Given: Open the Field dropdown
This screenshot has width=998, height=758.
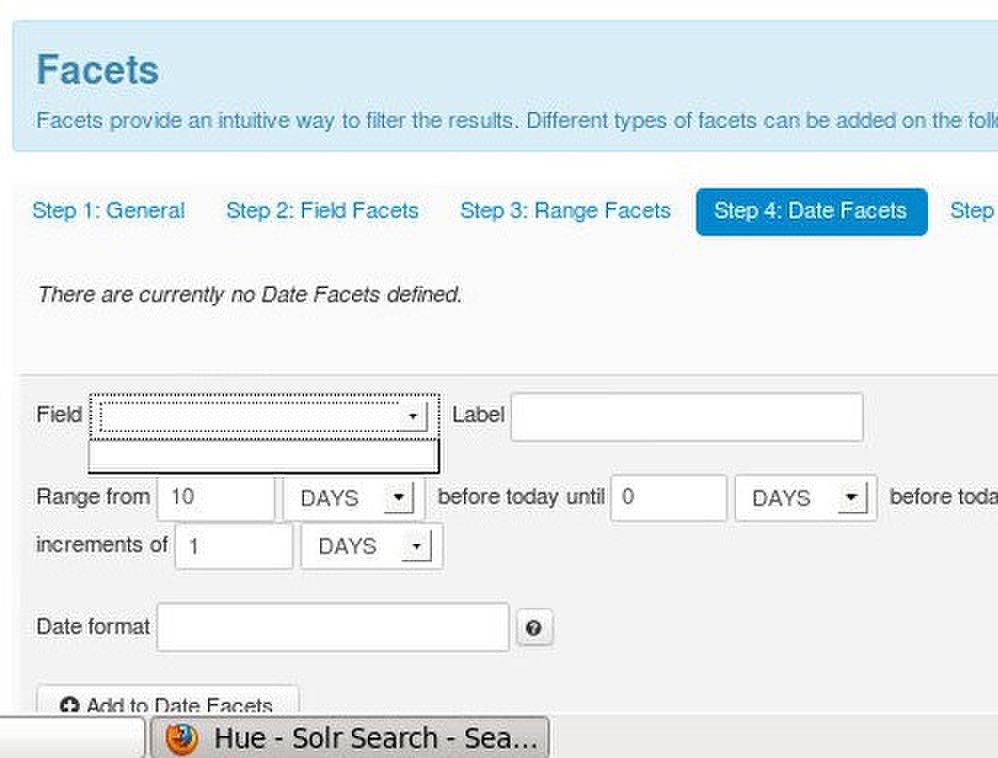Looking at the screenshot, I should [264, 416].
